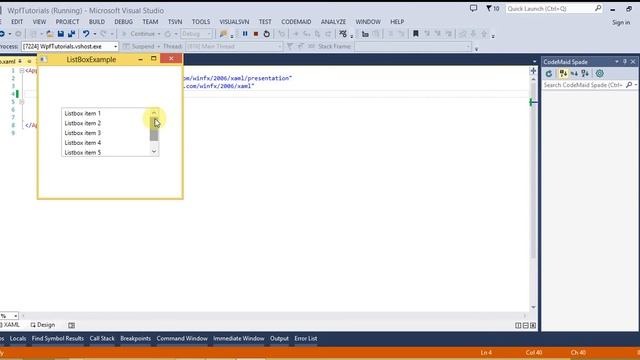Viewport: 640px width, 360px height.
Task: Pause debugging with the Break All icon
Action: (245, 34)
